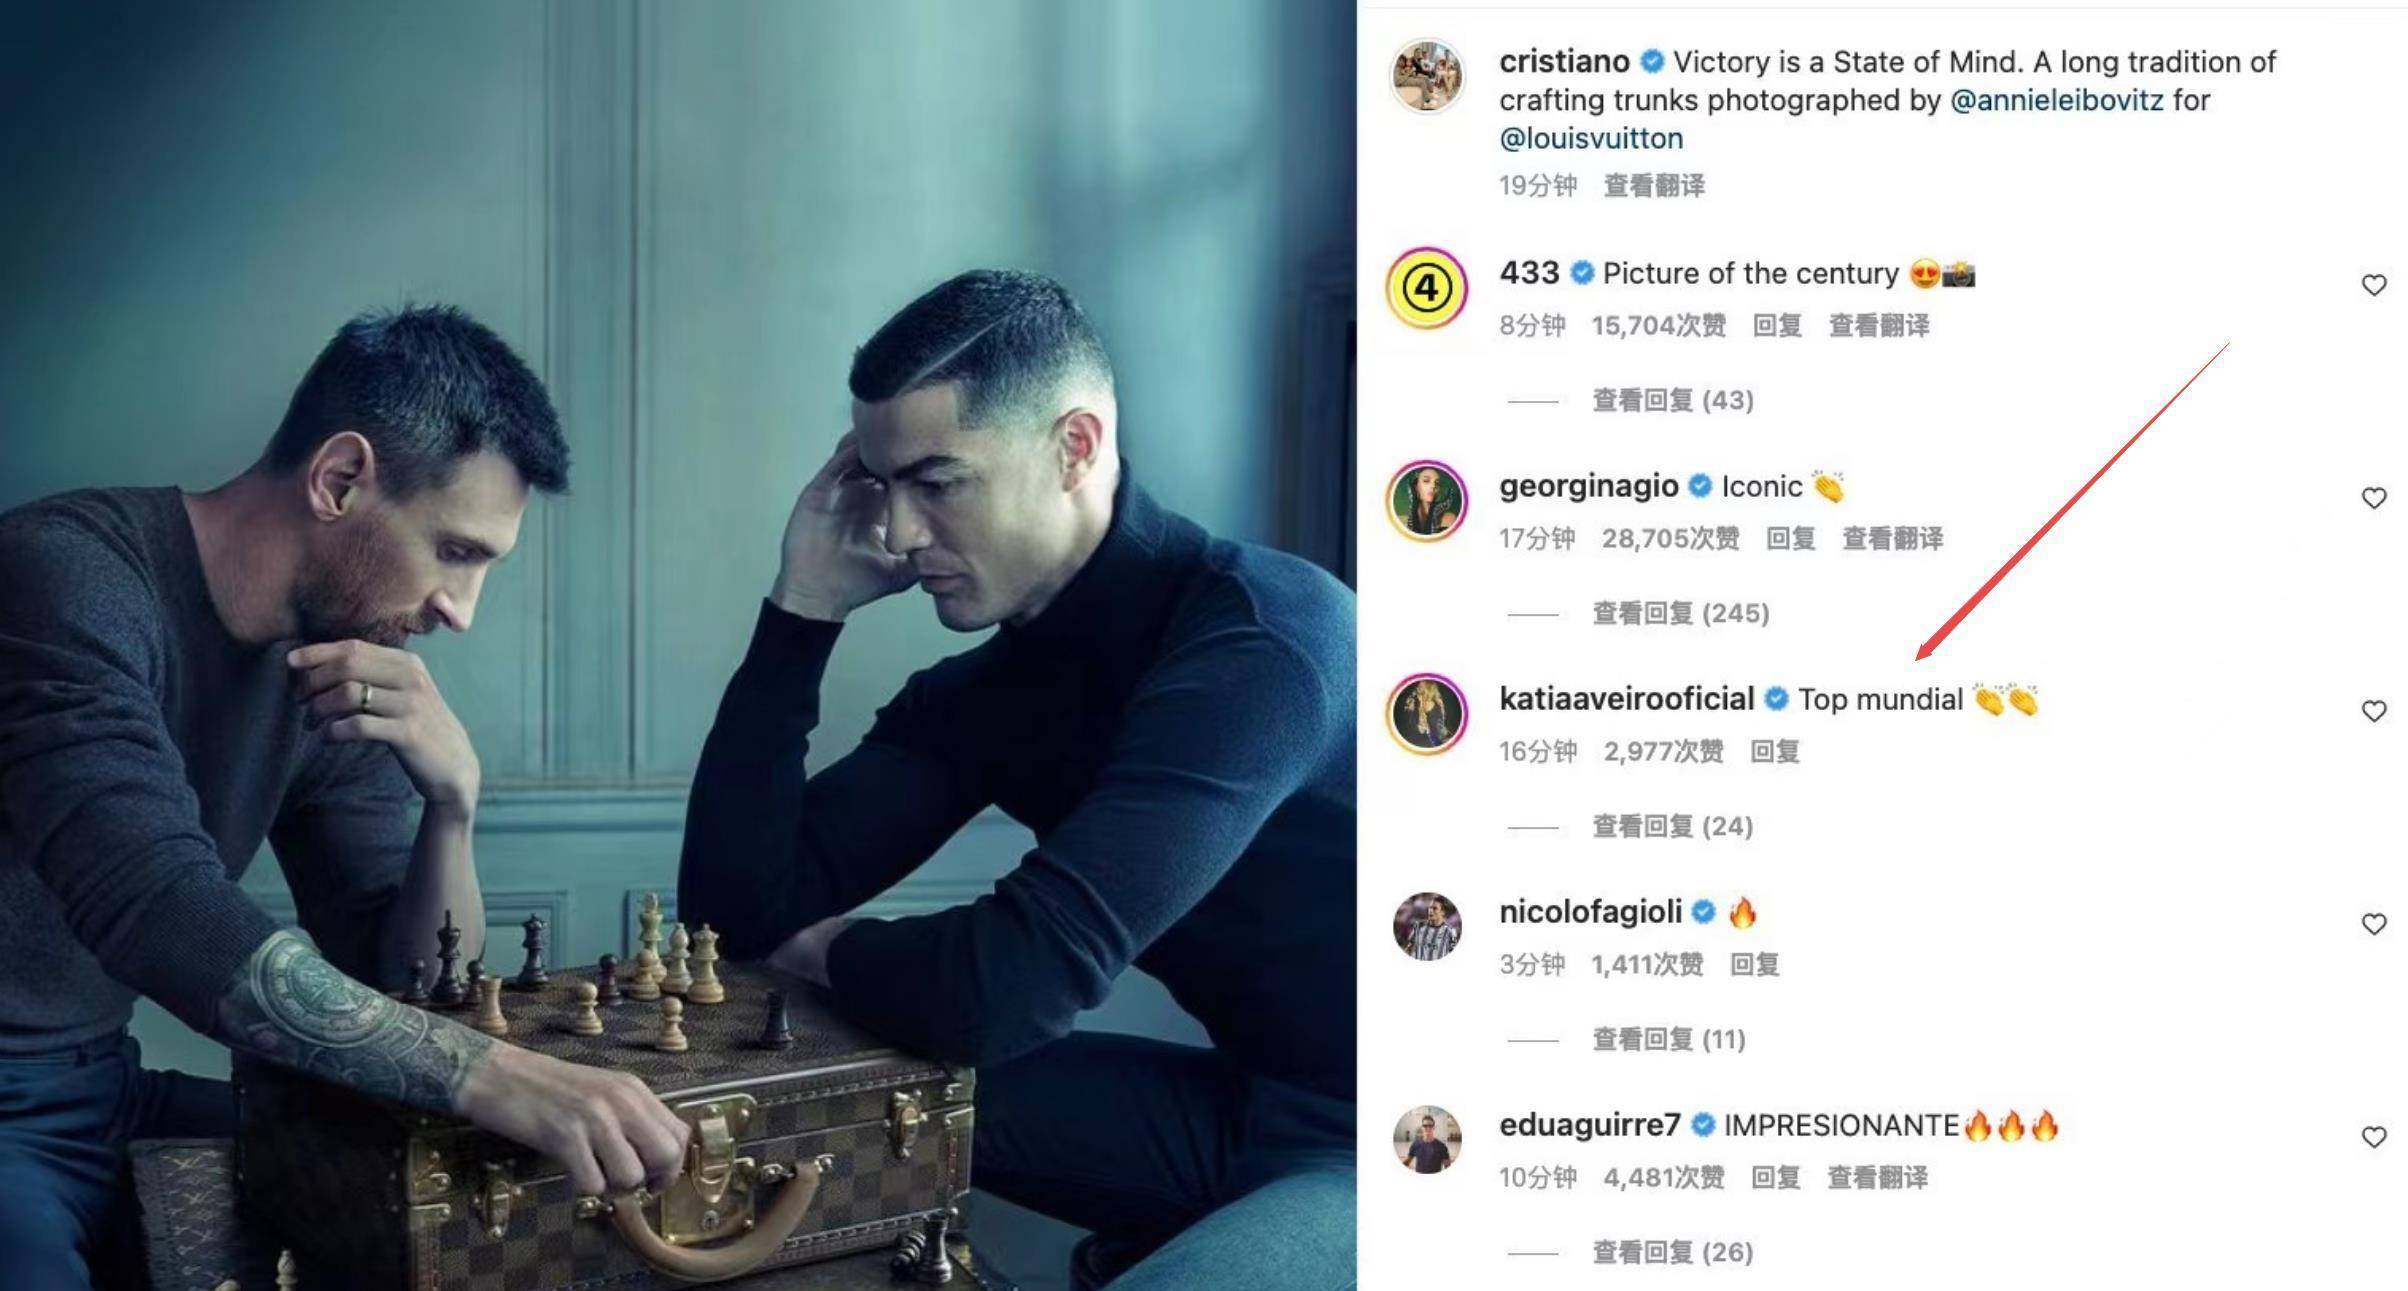Open the @annieleibovitz mention link
2408x1291 pixels.
(x=2057, y=100)
